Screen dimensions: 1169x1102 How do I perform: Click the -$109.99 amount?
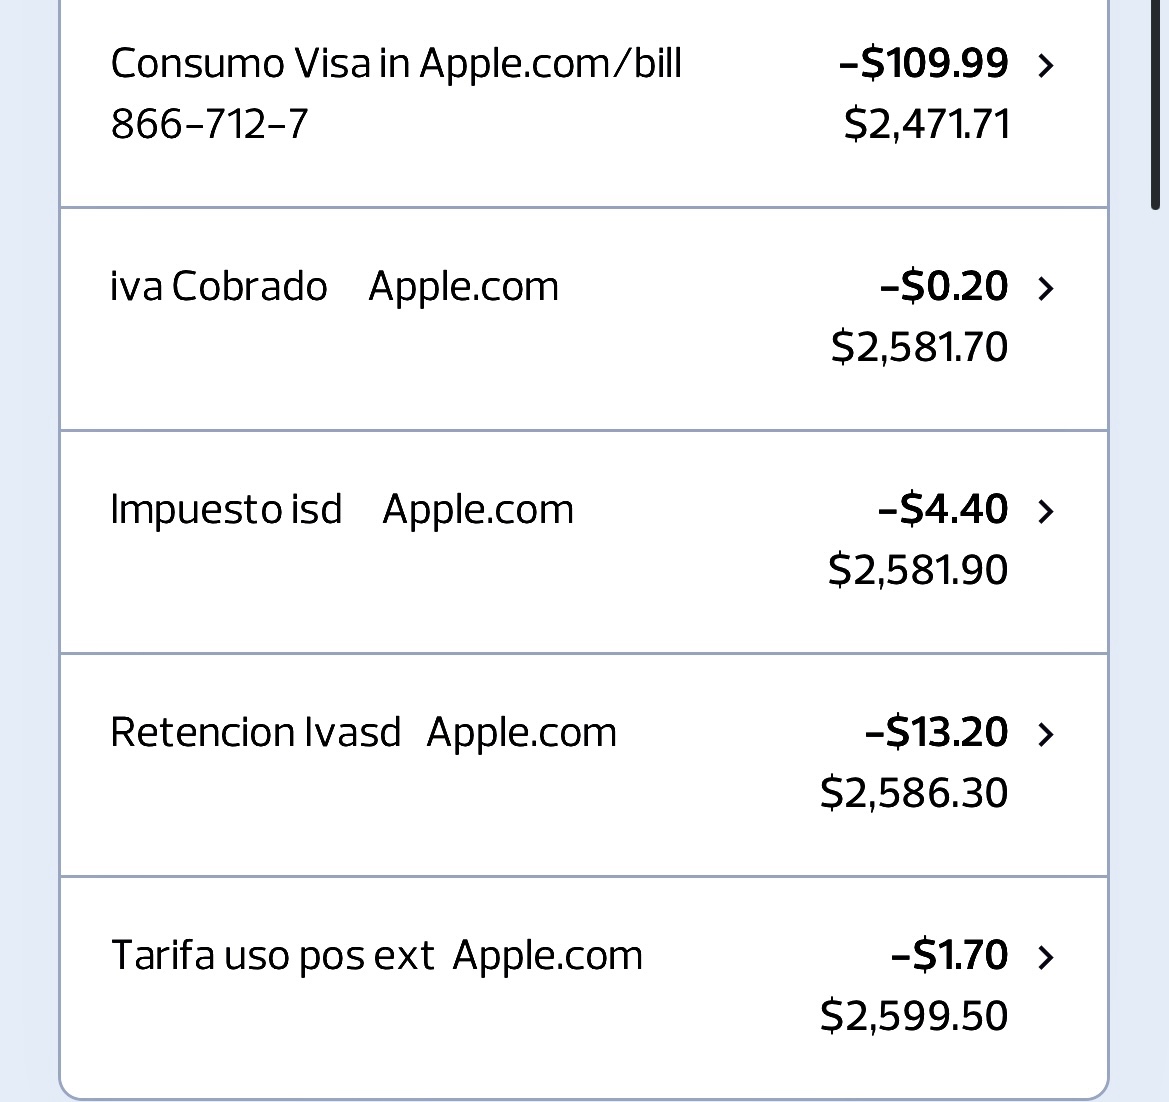[924, 64]
